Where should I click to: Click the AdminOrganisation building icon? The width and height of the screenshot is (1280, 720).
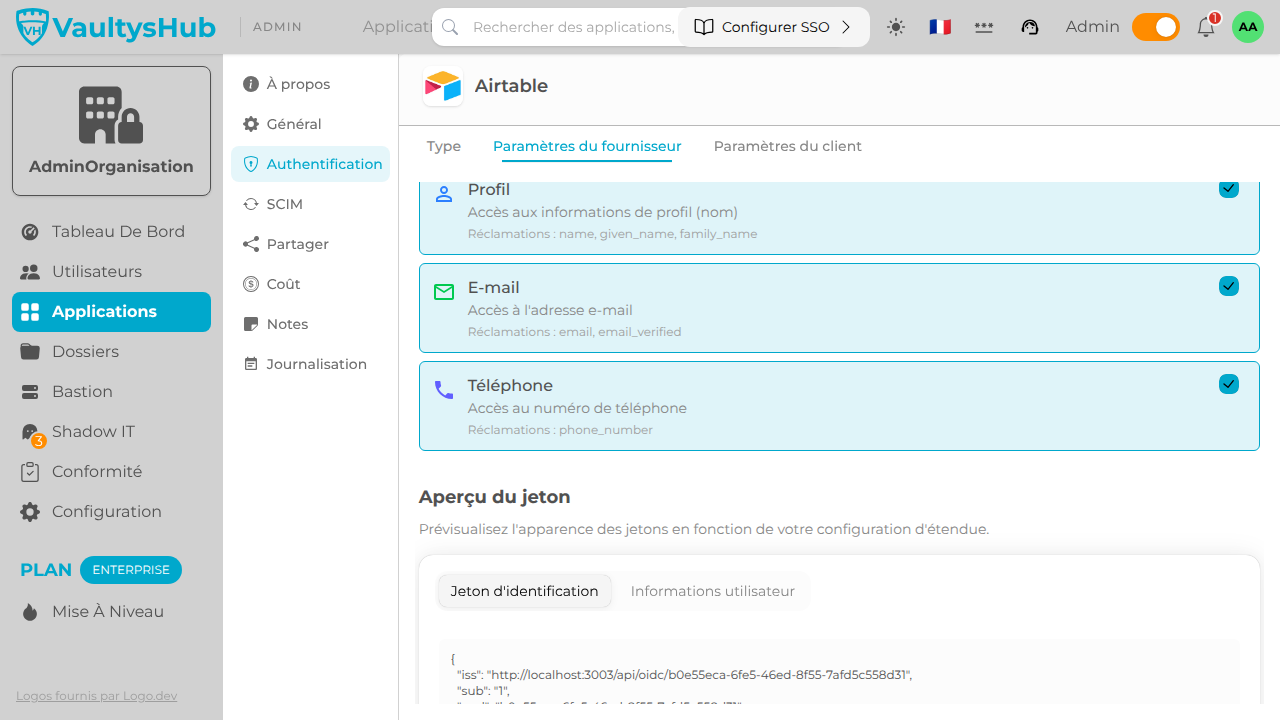pyautogui.click(x=111, y=115)
